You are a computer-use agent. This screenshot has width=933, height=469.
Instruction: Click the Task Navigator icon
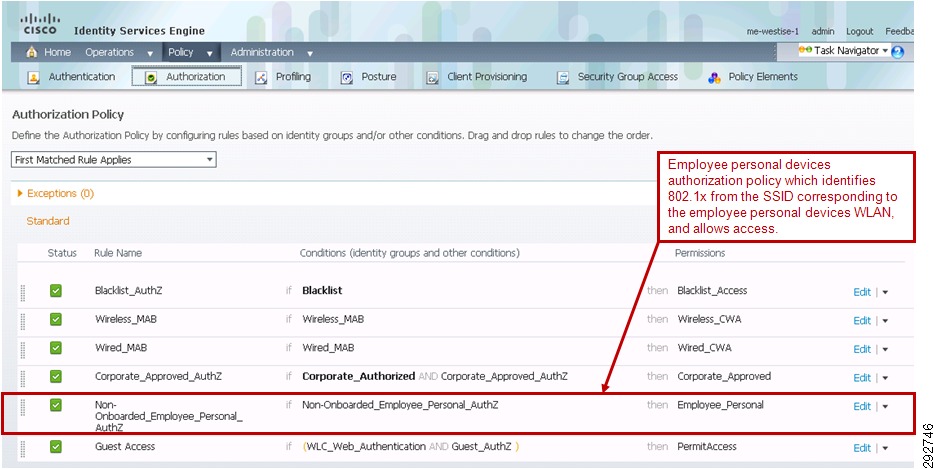point(805,51)
